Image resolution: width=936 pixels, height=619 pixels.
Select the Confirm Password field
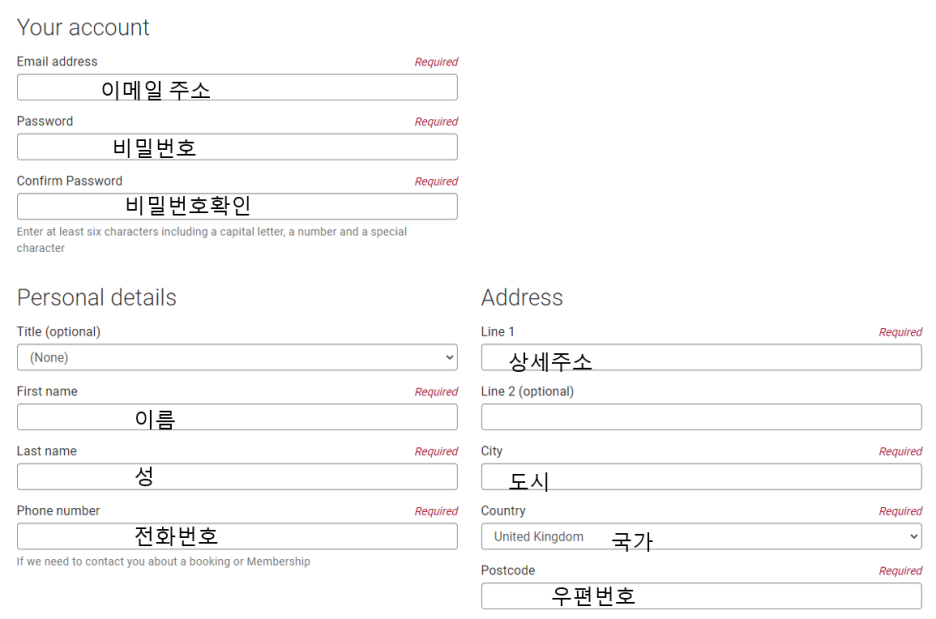click(237, 207)
